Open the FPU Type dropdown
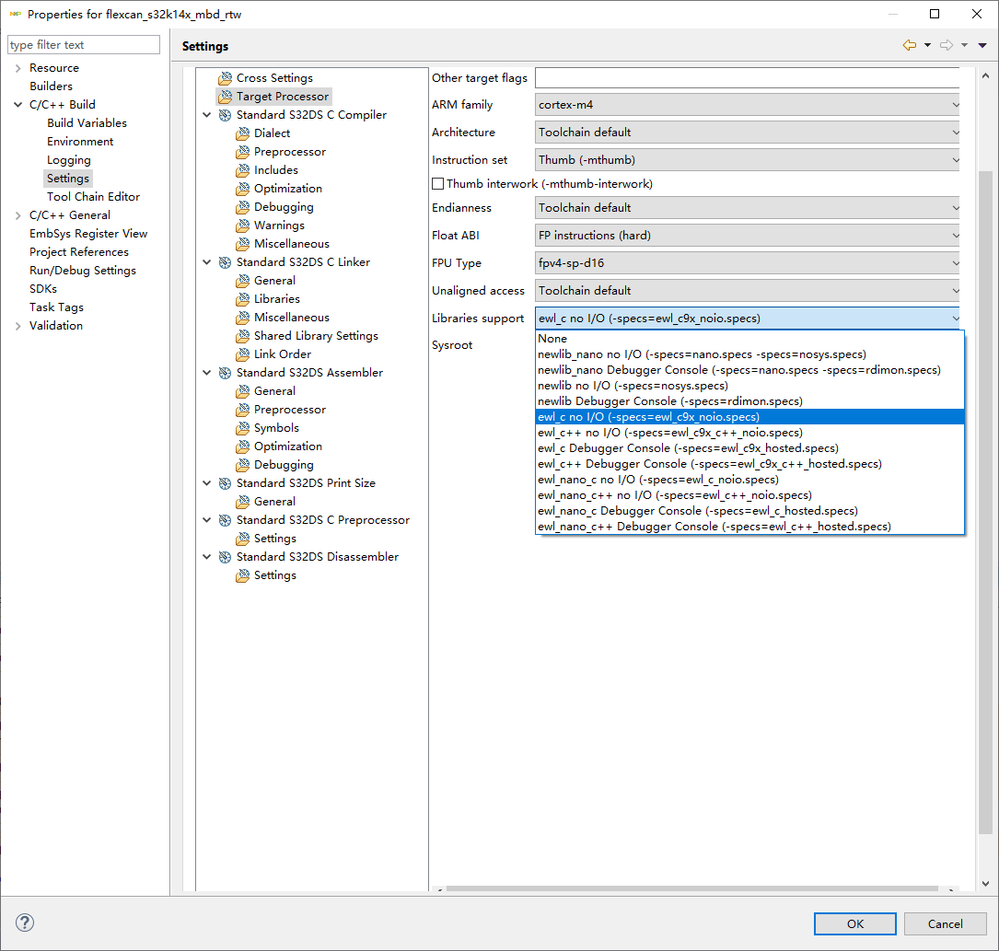This screenshot has width=999, height=951. (x=747, y=263)
